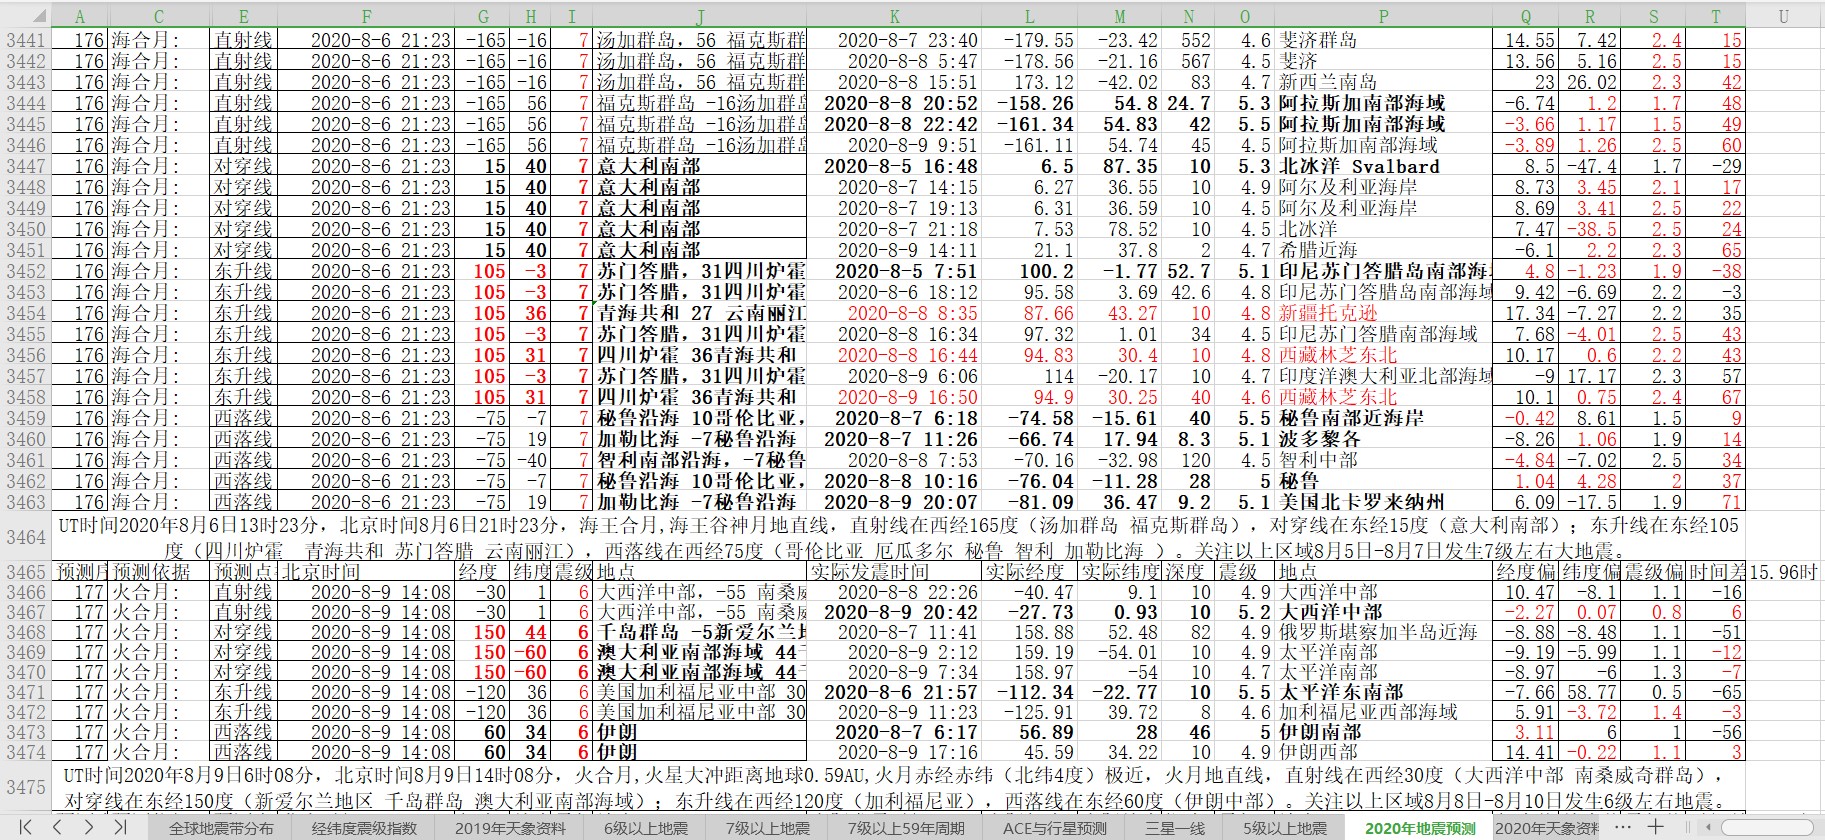Click the 俄罗斯堪察加半岛近海 cell
Image resolution: width=1825 pixels, height=840 pixels.
pyautogui.click(x=1384, y=632)
